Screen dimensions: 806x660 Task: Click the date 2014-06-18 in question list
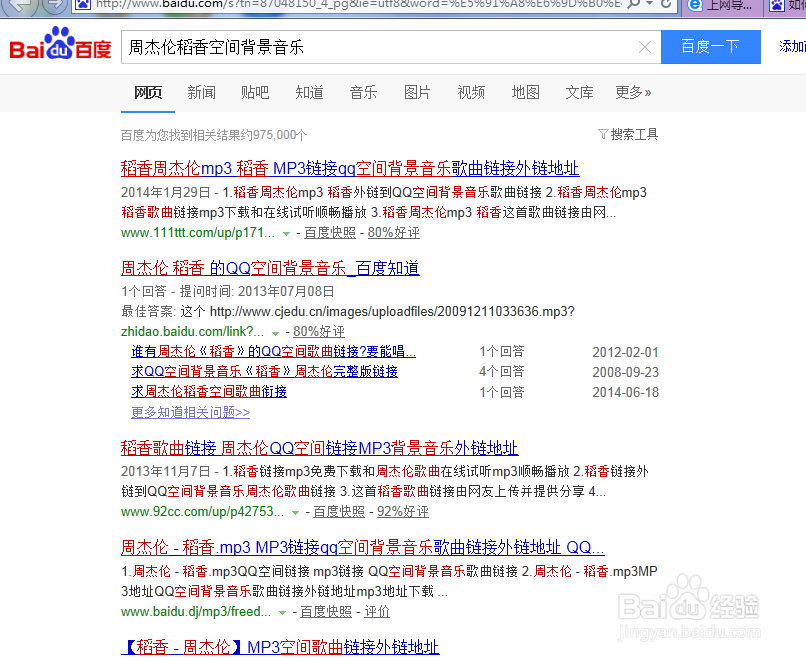point(626,392)
